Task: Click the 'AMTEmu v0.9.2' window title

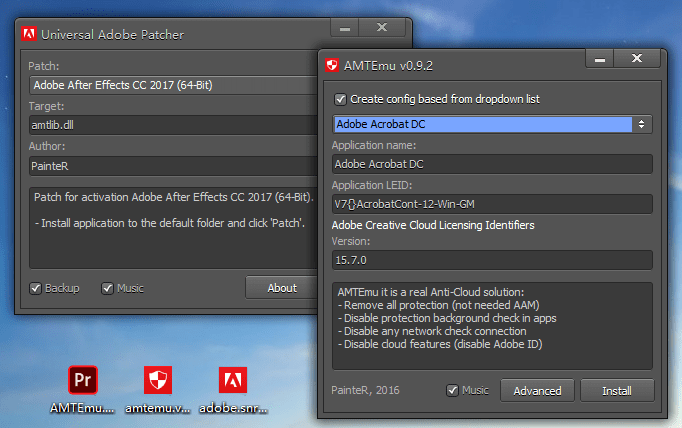Action: (x=388, y=66)
